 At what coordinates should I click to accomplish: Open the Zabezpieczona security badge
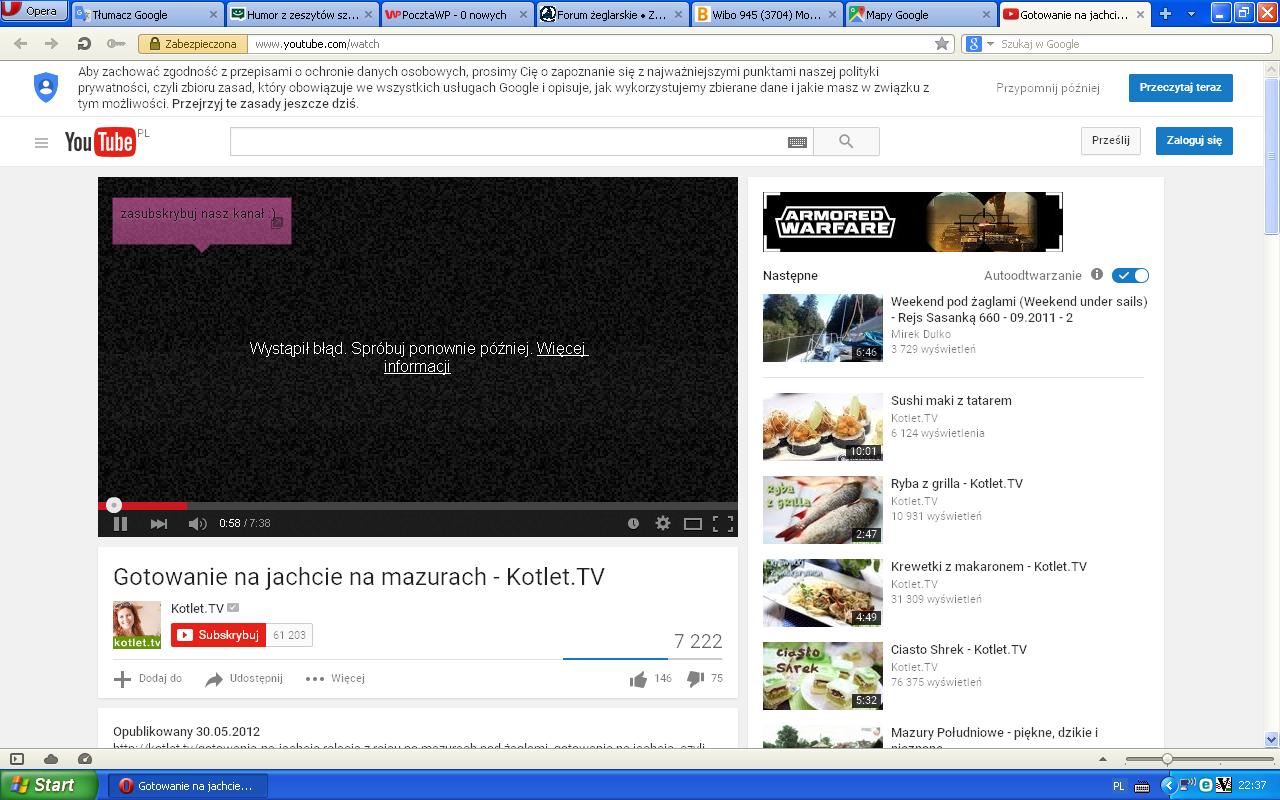click(193, 44)
